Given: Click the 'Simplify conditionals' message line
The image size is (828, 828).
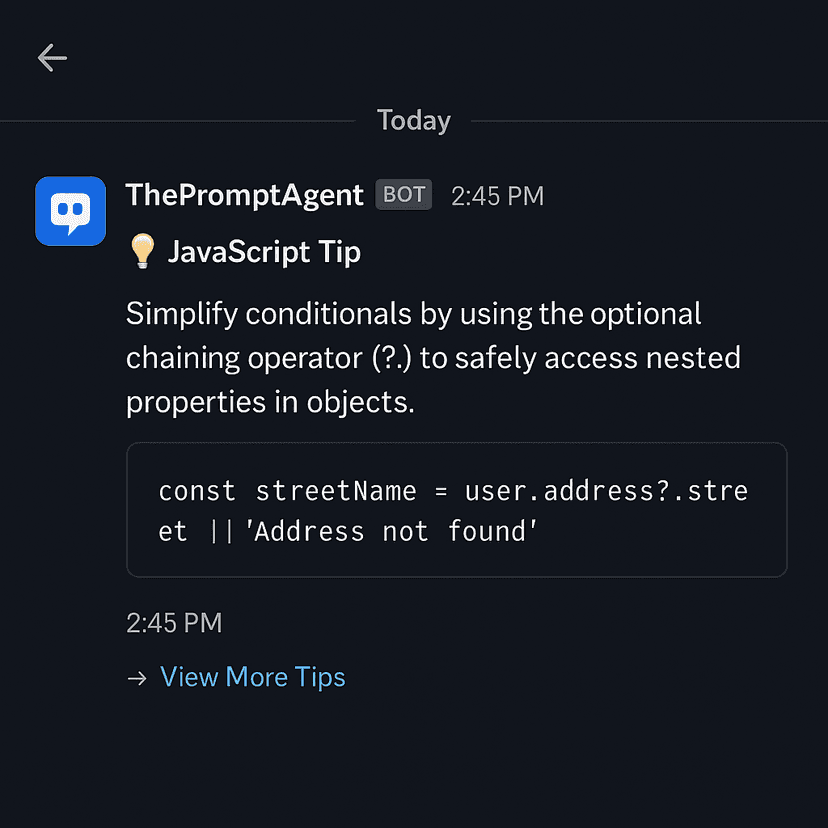Looking at the screenshot, I should (x=413, y=314).
